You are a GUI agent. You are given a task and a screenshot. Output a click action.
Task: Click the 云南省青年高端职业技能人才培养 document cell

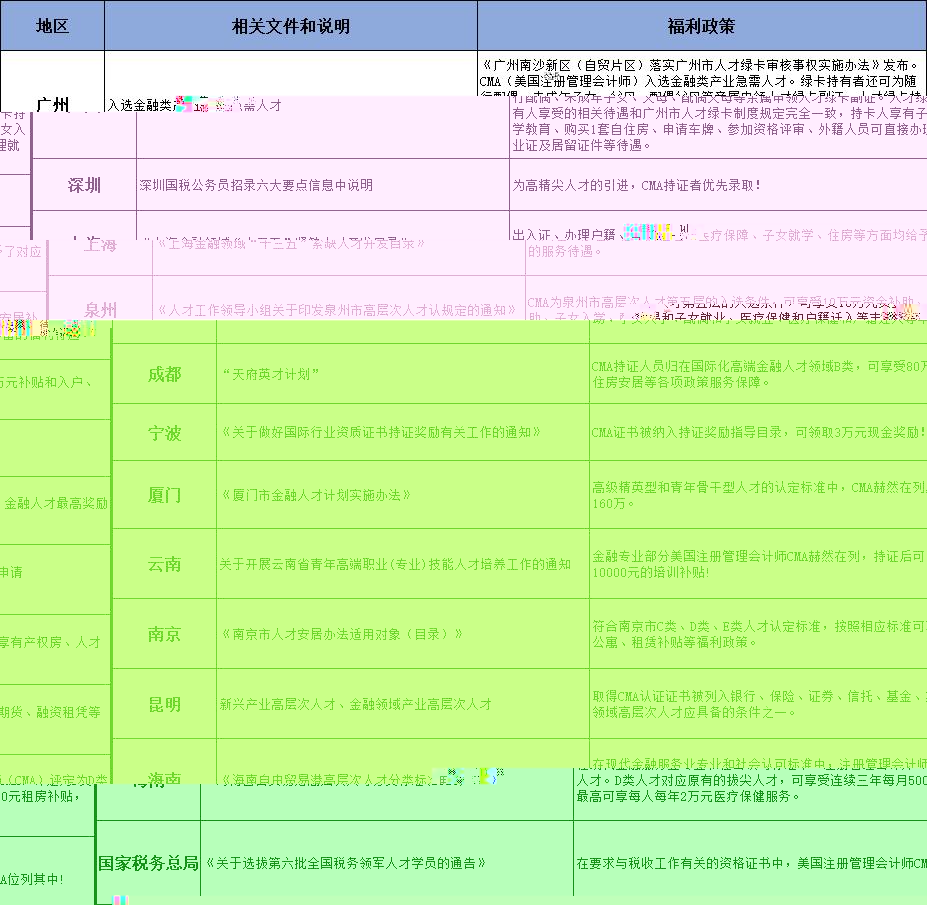pyautogui.click(x=395, y=564)
